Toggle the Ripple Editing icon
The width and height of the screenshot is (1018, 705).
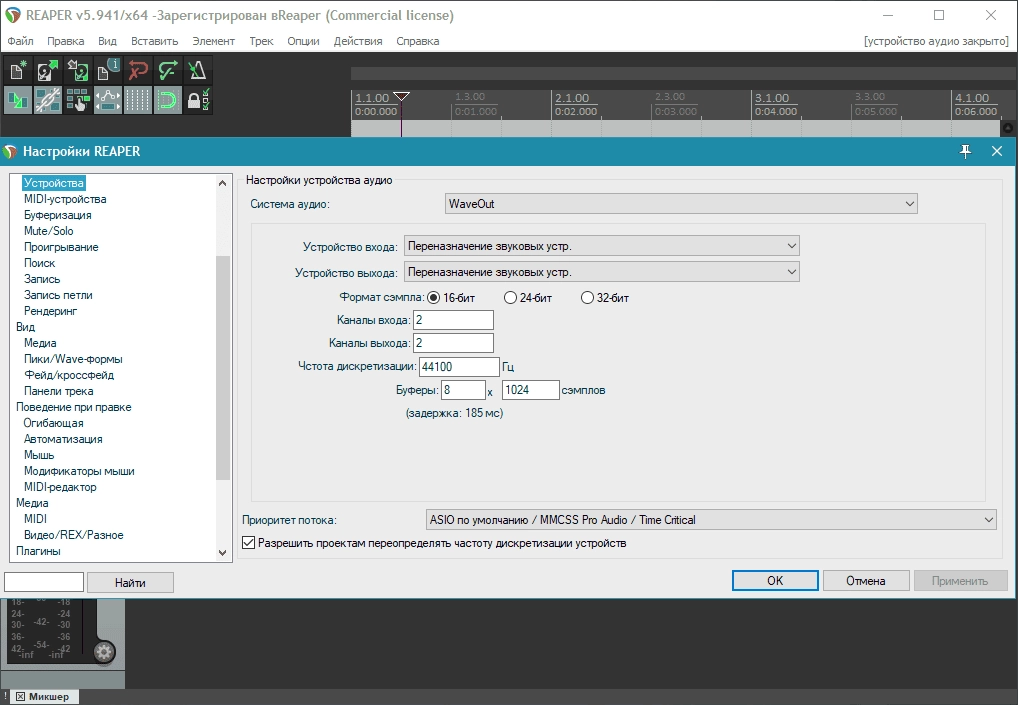click(77, 100)
